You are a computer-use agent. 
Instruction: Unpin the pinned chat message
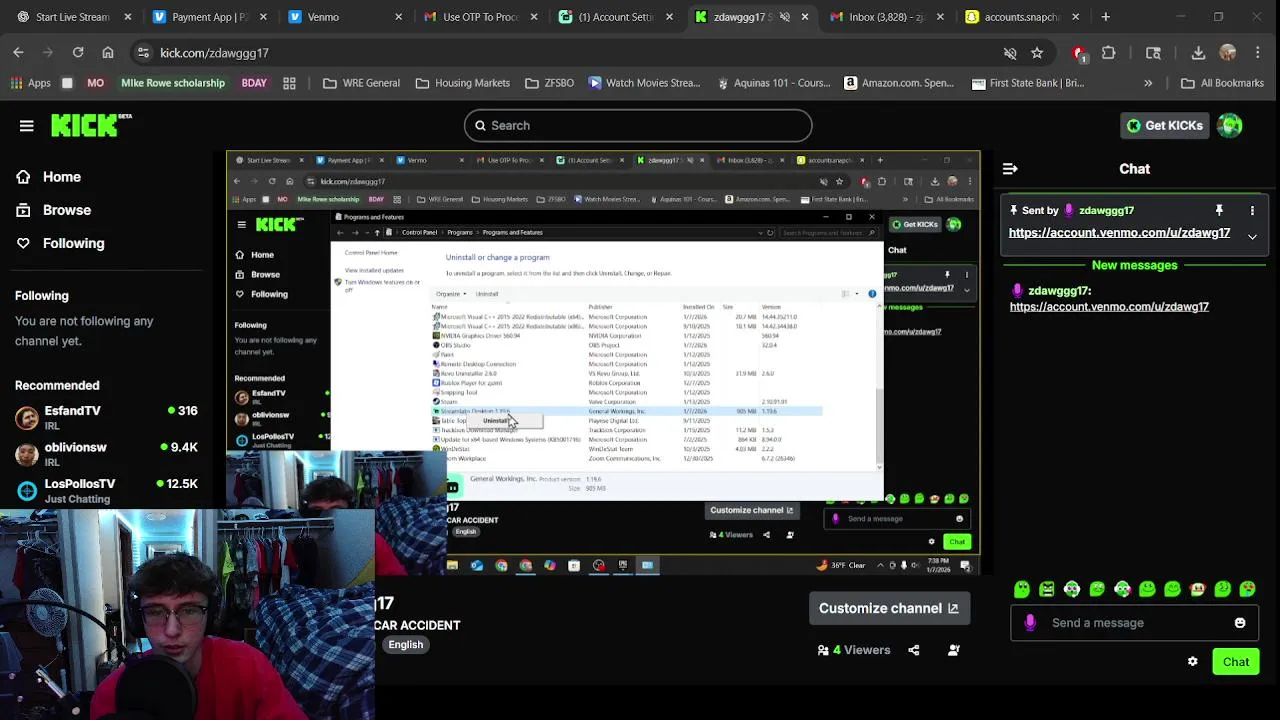(1219, 210)
